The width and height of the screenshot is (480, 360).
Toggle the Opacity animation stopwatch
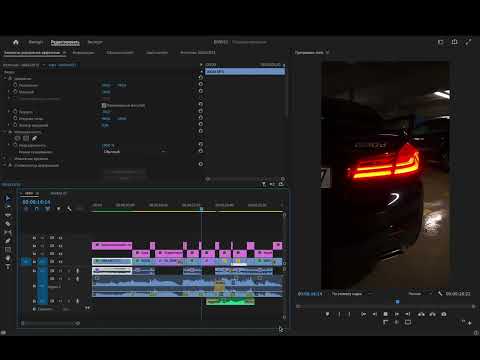click(x=15, y=145)
